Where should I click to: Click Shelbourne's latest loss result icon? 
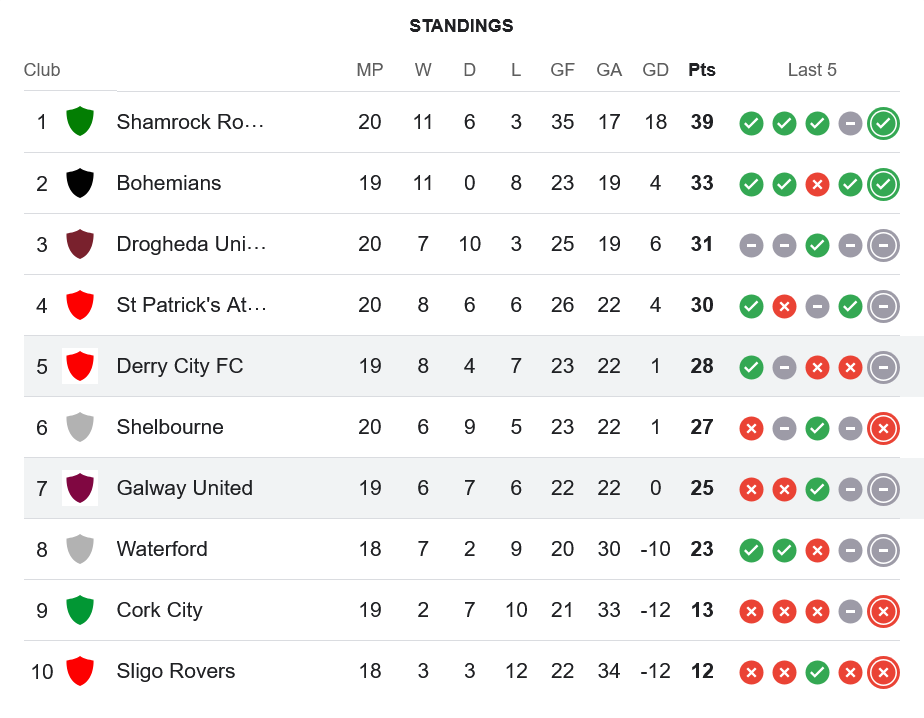882,428
